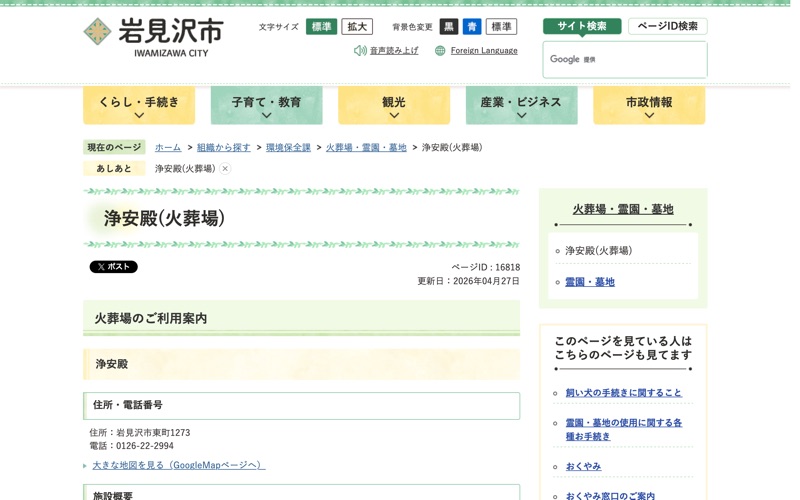The width and height of the screenshot is (800, 500).
Task: Open the おくやみ窓口のご案内 link
Action: [x=610, y=495]
